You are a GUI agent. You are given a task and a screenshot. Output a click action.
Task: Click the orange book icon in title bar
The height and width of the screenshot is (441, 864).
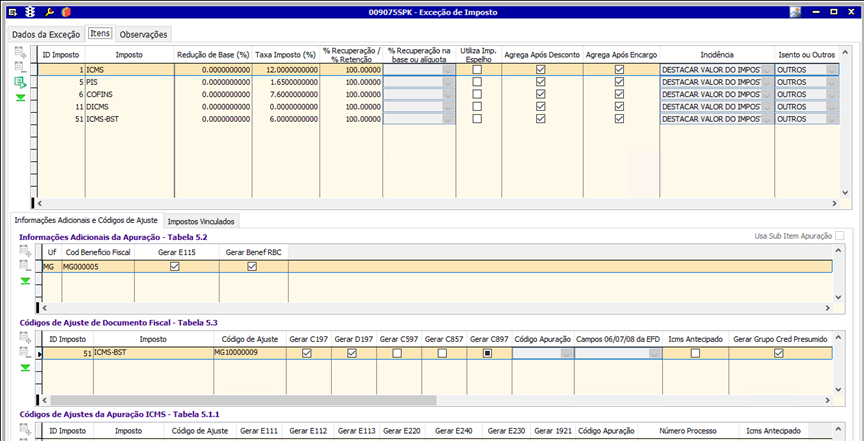tap(65, 12)
